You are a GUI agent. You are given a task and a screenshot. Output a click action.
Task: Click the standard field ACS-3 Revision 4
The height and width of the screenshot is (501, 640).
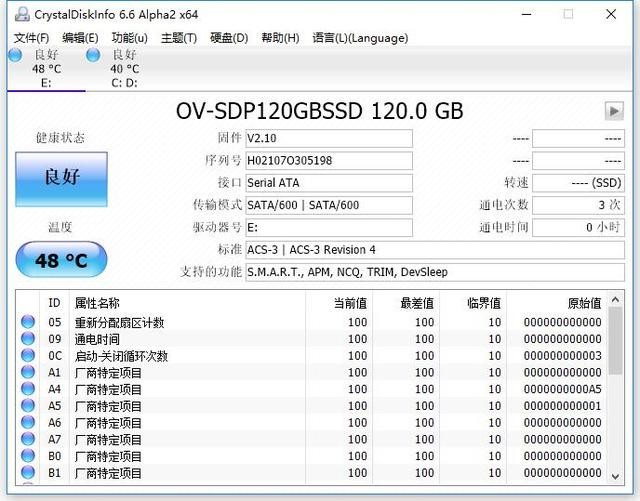coord(435,249)
